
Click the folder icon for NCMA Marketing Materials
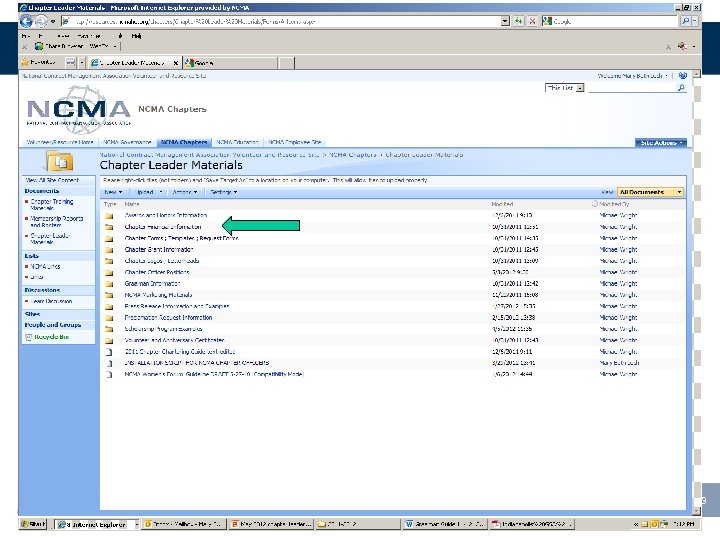tap(109, 295)
